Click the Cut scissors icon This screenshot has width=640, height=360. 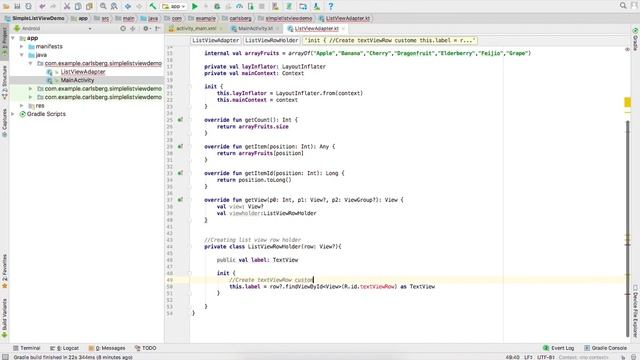pyautogui.click(x=67, y=6)
